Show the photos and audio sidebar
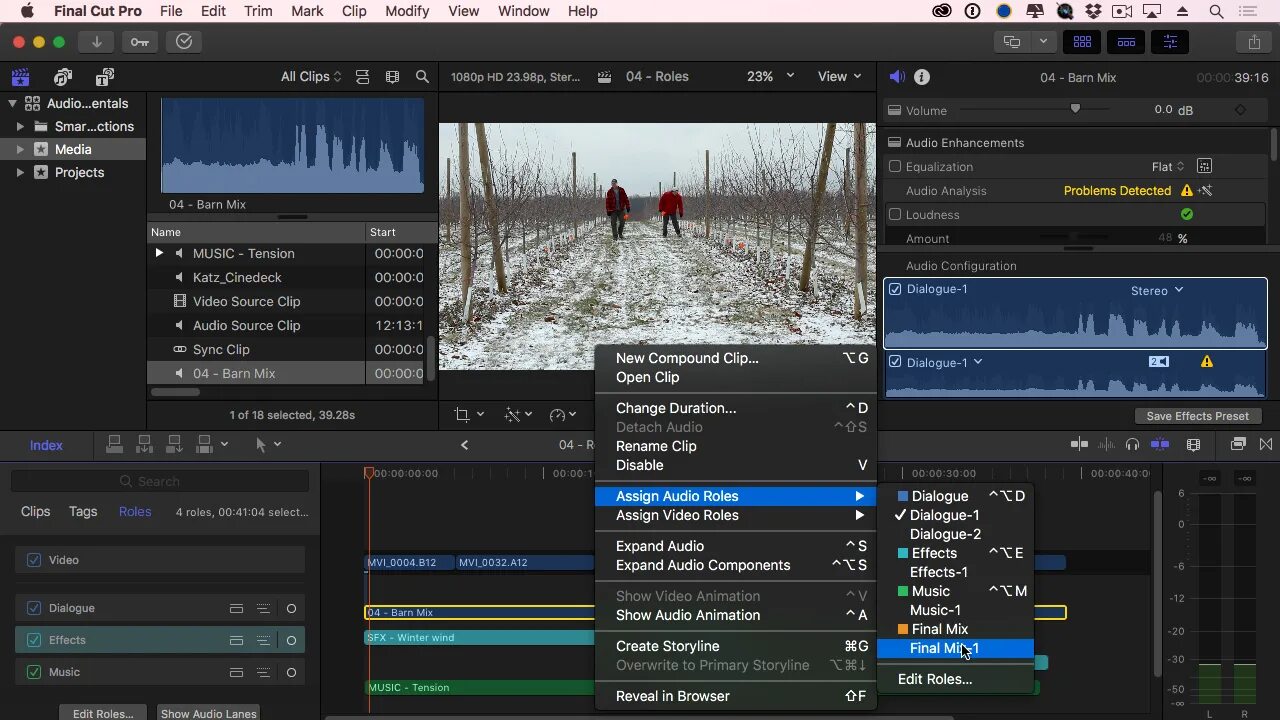 (x=63, y=77)
